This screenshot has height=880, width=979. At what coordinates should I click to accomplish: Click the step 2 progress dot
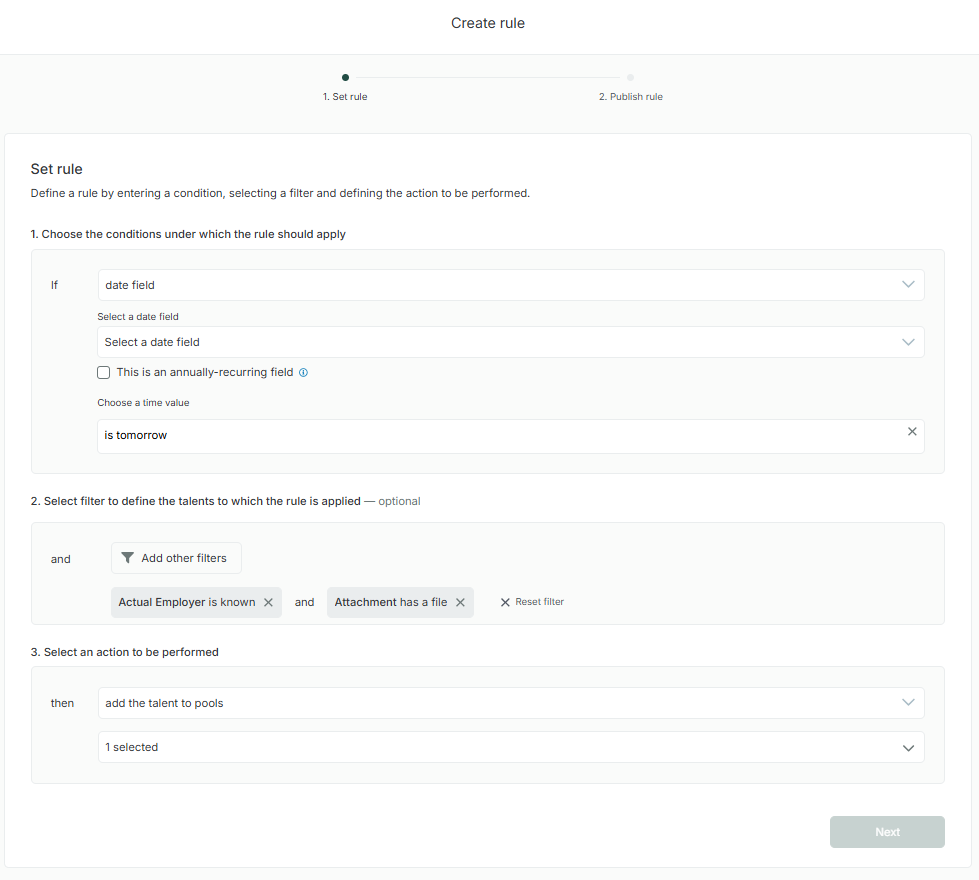630,77
